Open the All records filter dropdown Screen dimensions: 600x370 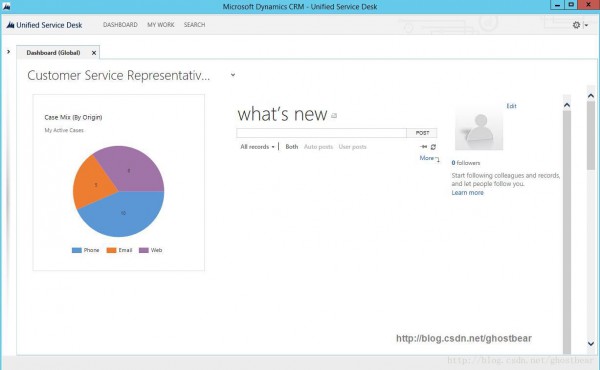tap(257, 147)
